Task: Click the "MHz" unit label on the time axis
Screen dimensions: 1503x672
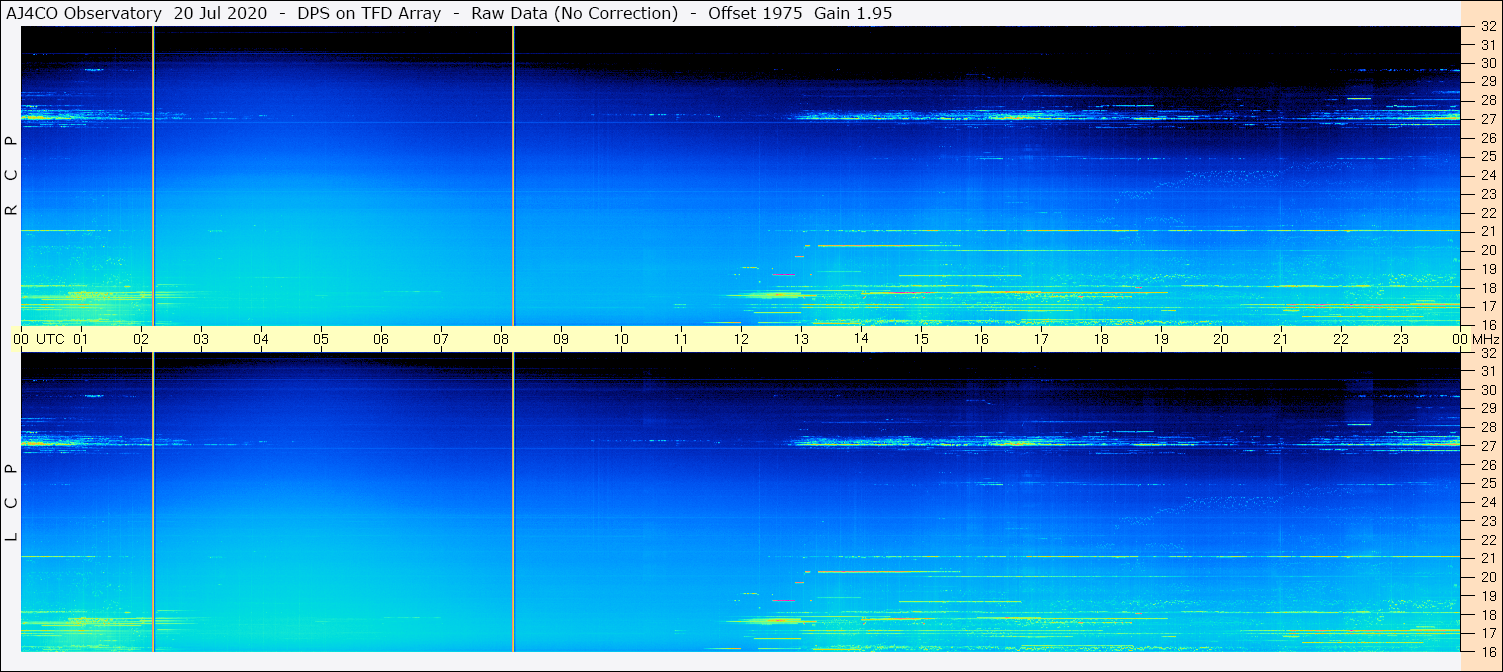Action: point(1486,340)
